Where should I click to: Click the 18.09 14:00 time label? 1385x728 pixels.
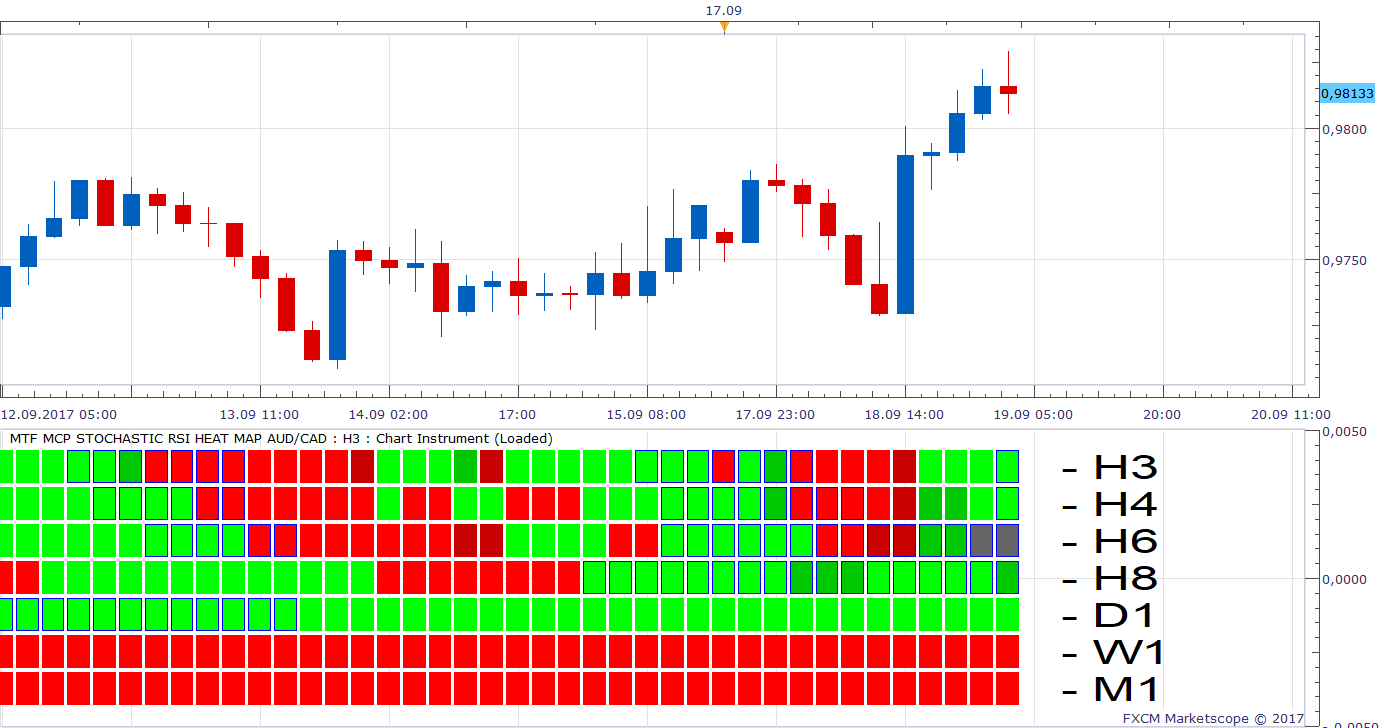point(904,414)
